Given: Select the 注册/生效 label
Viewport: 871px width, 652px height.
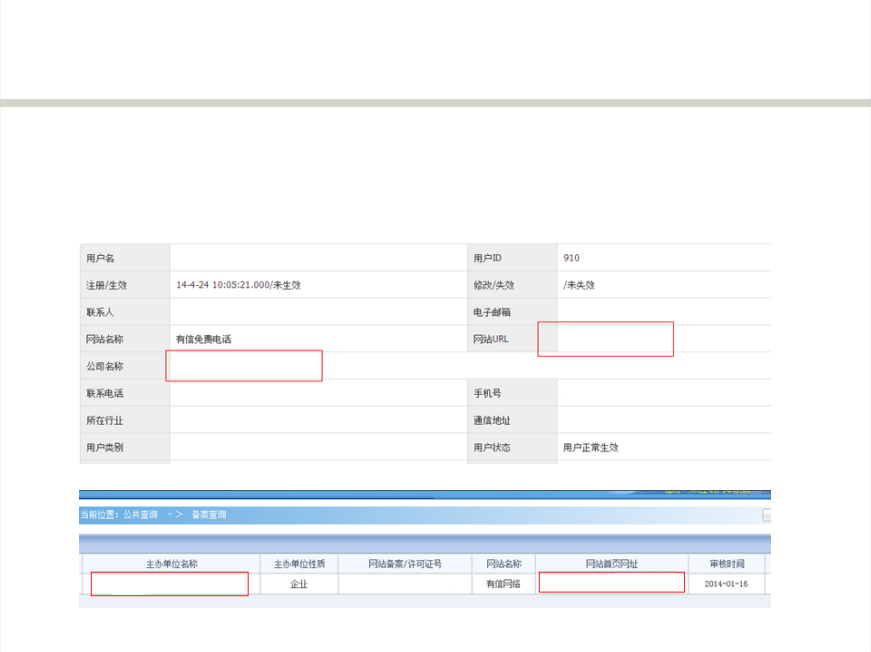Looking at the screenshot, I should [x=106, y=285].
